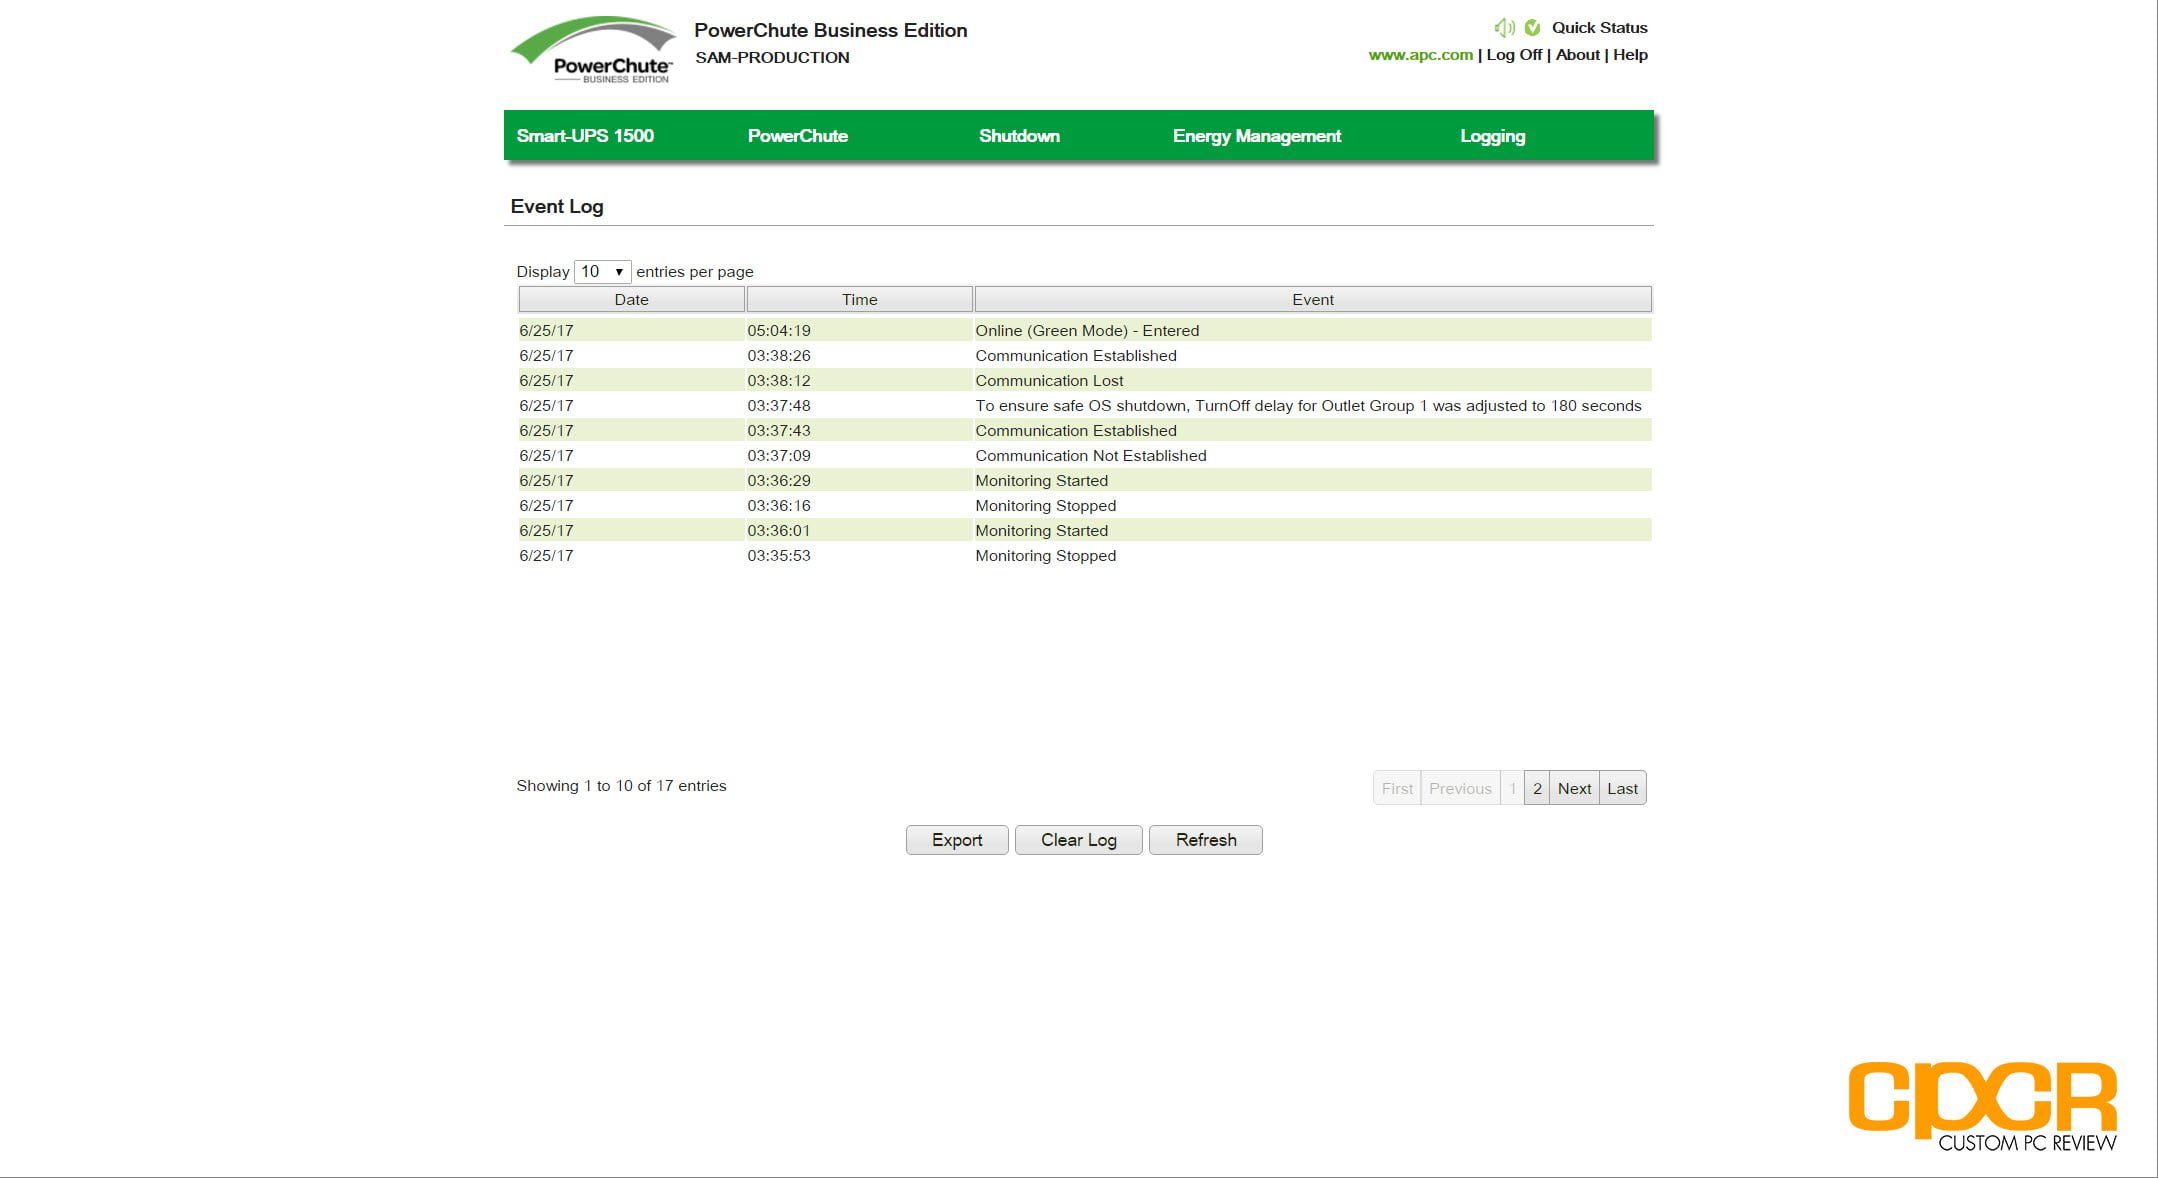Click the PowerChute Business Edition logo

[595, 50]
